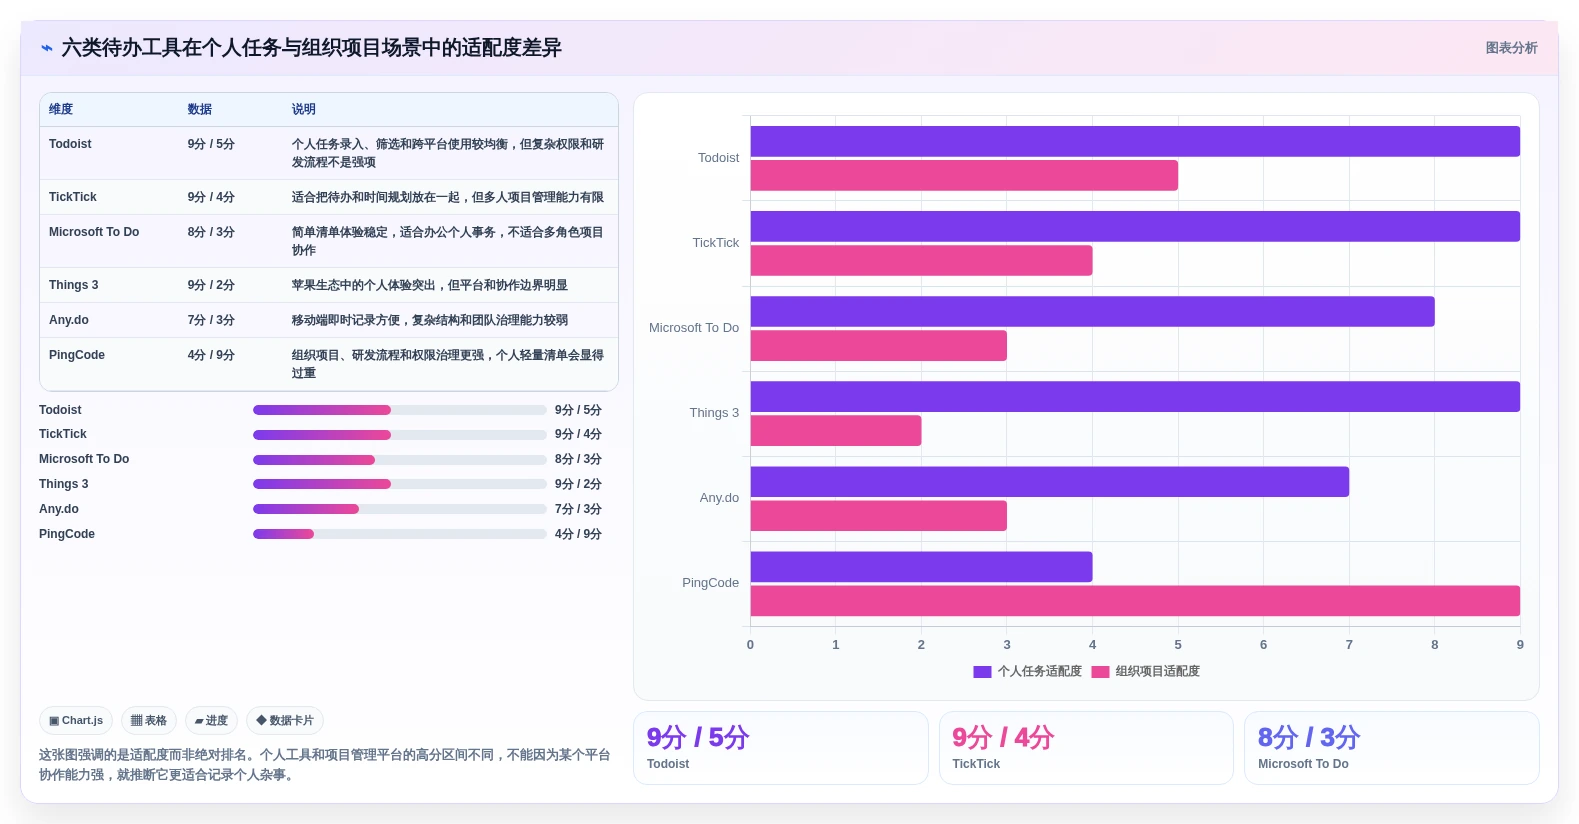Click the 4分 / 9分 table cell
This screenshot has height=824, width=1579.
(x=211, y=355)
